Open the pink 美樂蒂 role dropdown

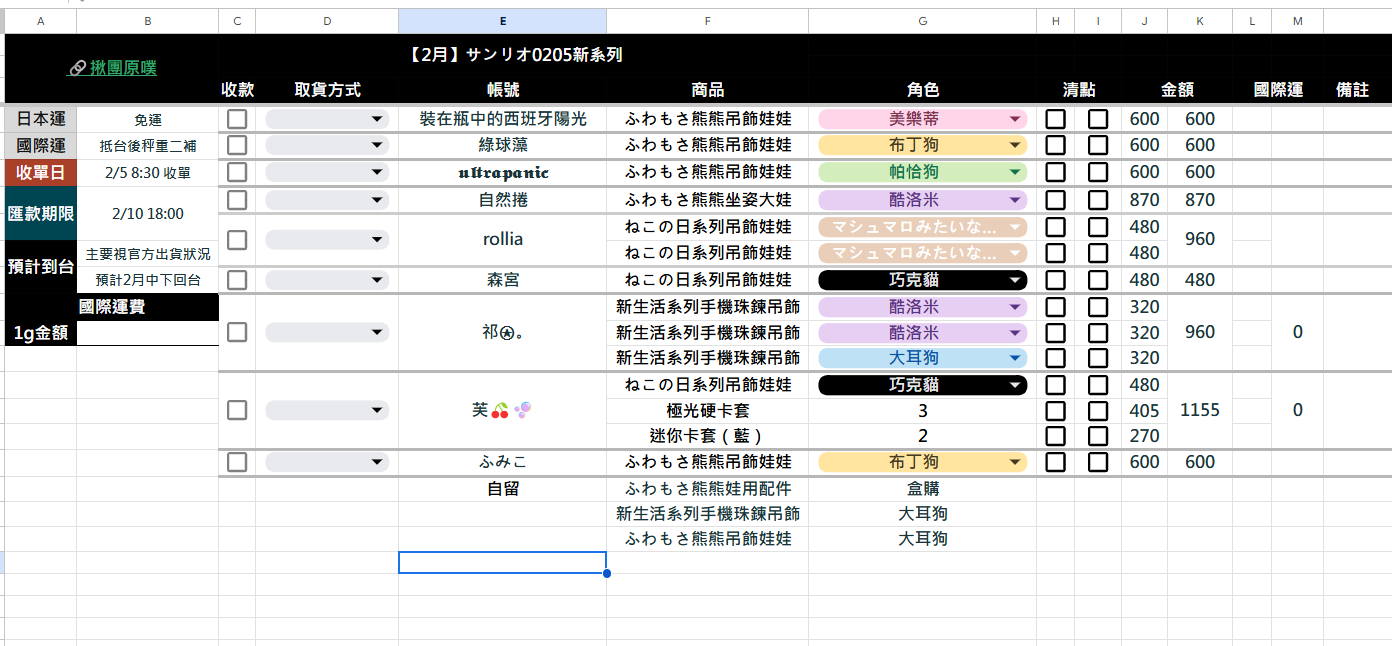pyautogui.click(x=922, y=119)
